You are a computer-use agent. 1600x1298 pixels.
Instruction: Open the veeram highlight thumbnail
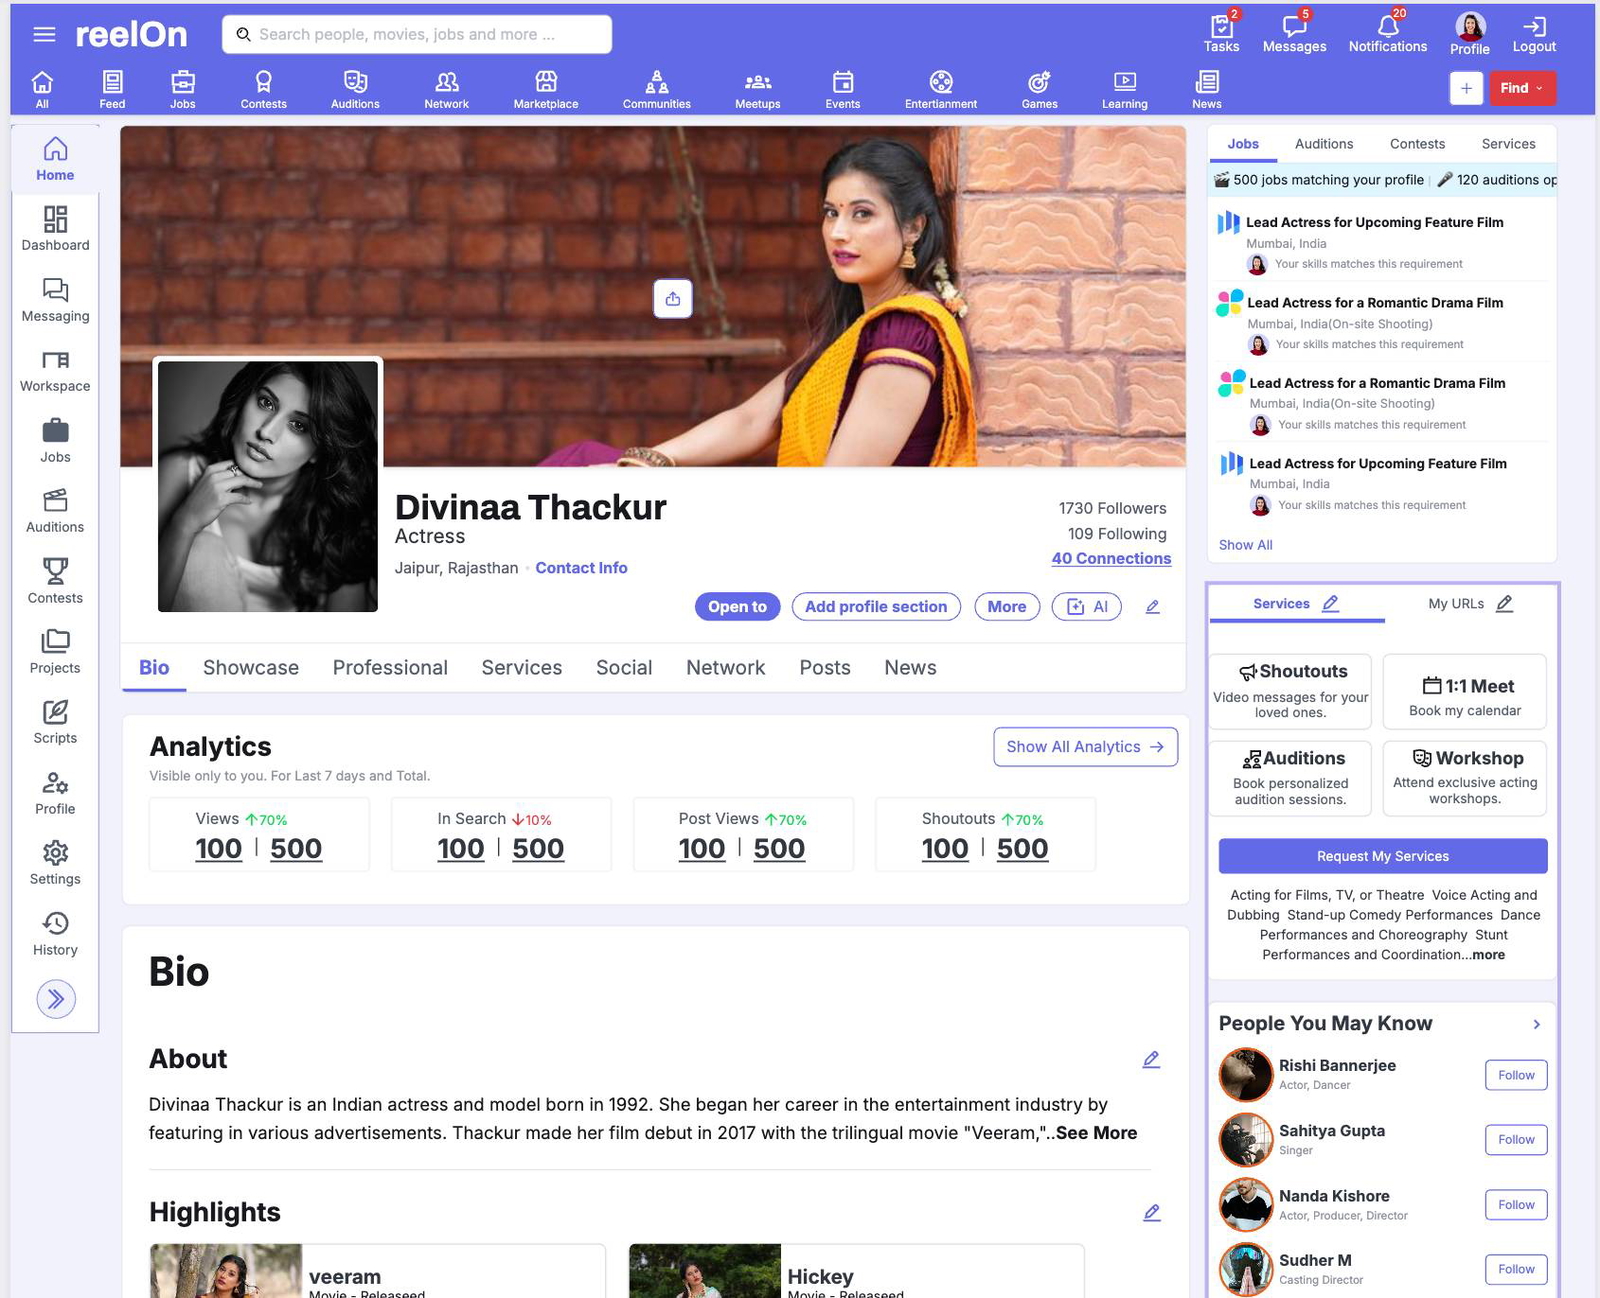[227, 1271]
